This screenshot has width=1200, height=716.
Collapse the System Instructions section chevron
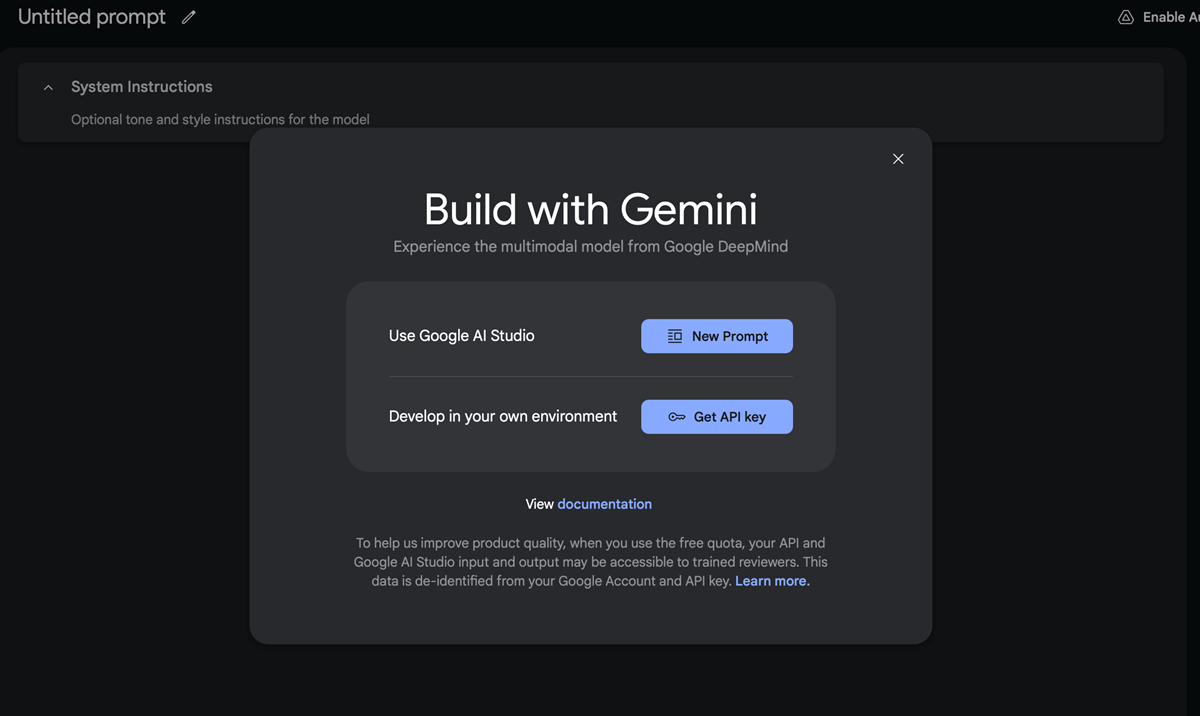48,88
